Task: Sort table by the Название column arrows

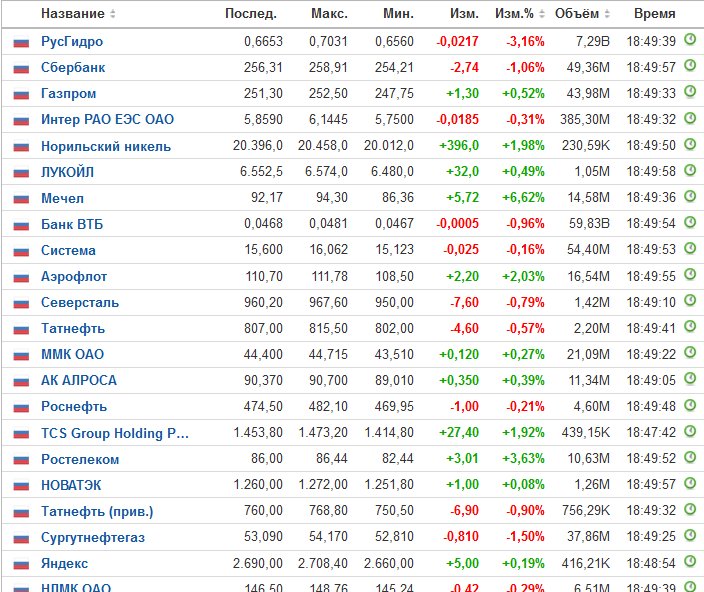Action: 113,14
